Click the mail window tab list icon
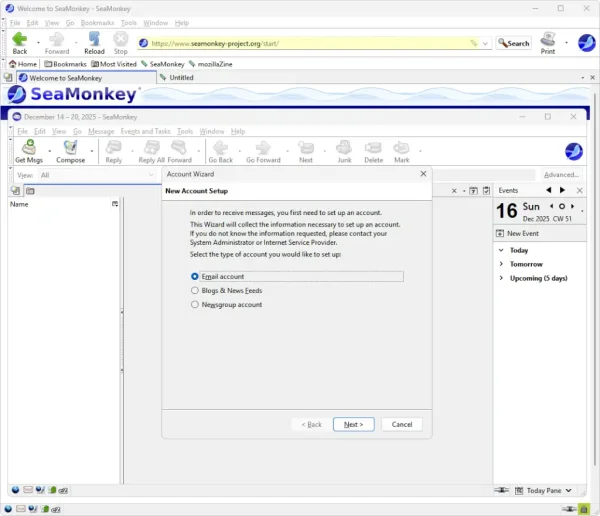 click(x=15, y=190)
